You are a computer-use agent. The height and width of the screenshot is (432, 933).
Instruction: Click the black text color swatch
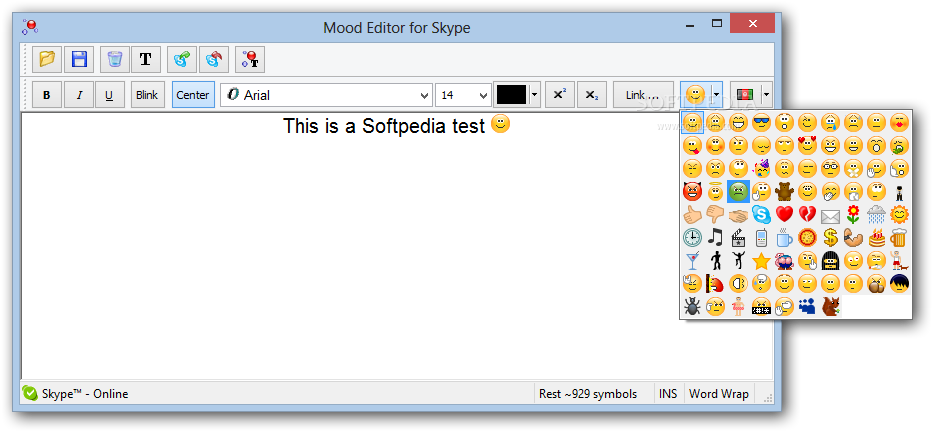pyautogui.click(x=512, y=95)
